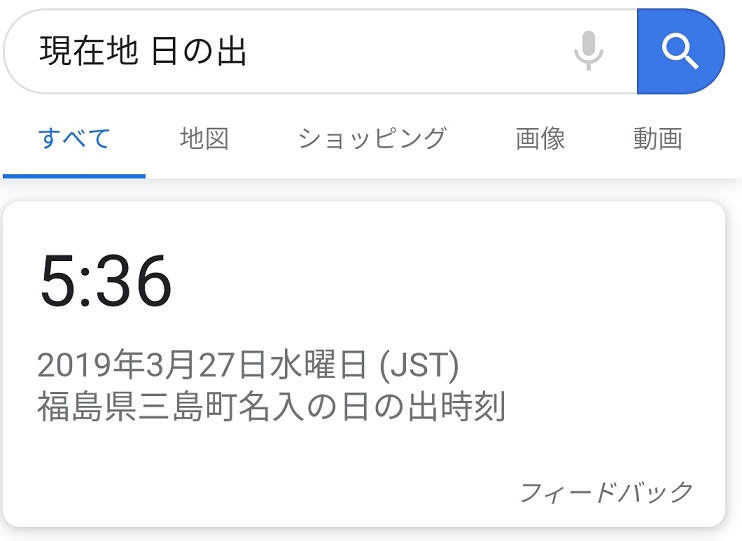
Task: Click the blue underline beneath the すべて tab
Action: (x=74, y=176)
